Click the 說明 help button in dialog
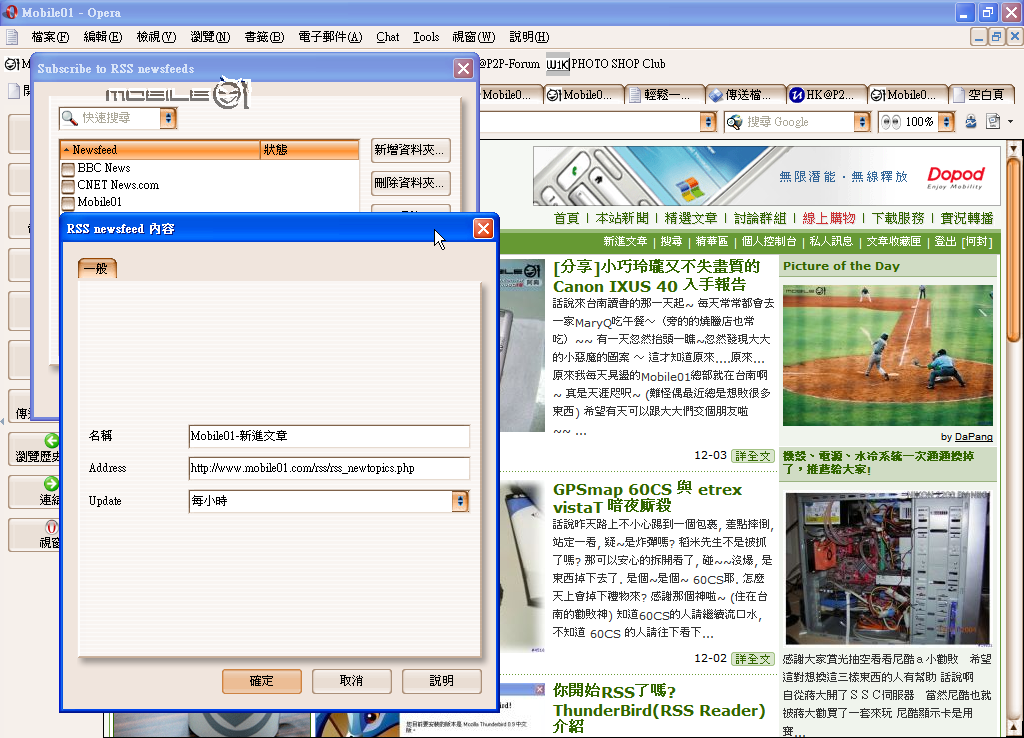1024x738 pixels. coord(442,681)
